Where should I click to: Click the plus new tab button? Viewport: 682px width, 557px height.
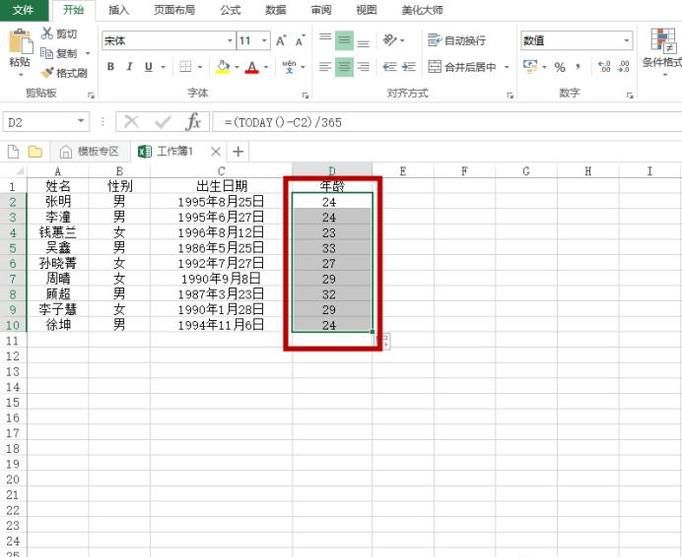(x=238, y=151)
